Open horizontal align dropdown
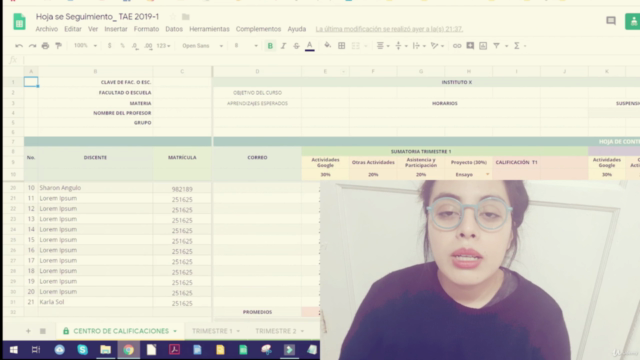640x360 pixels. pos(382,46)
